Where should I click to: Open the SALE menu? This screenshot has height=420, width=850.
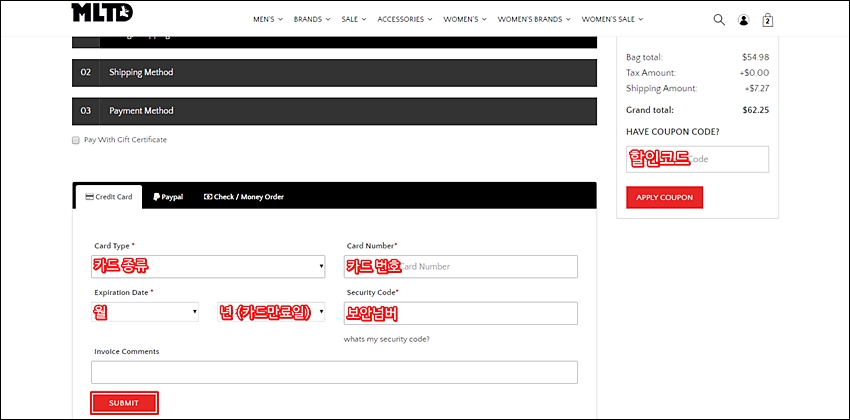coord(354,19)
